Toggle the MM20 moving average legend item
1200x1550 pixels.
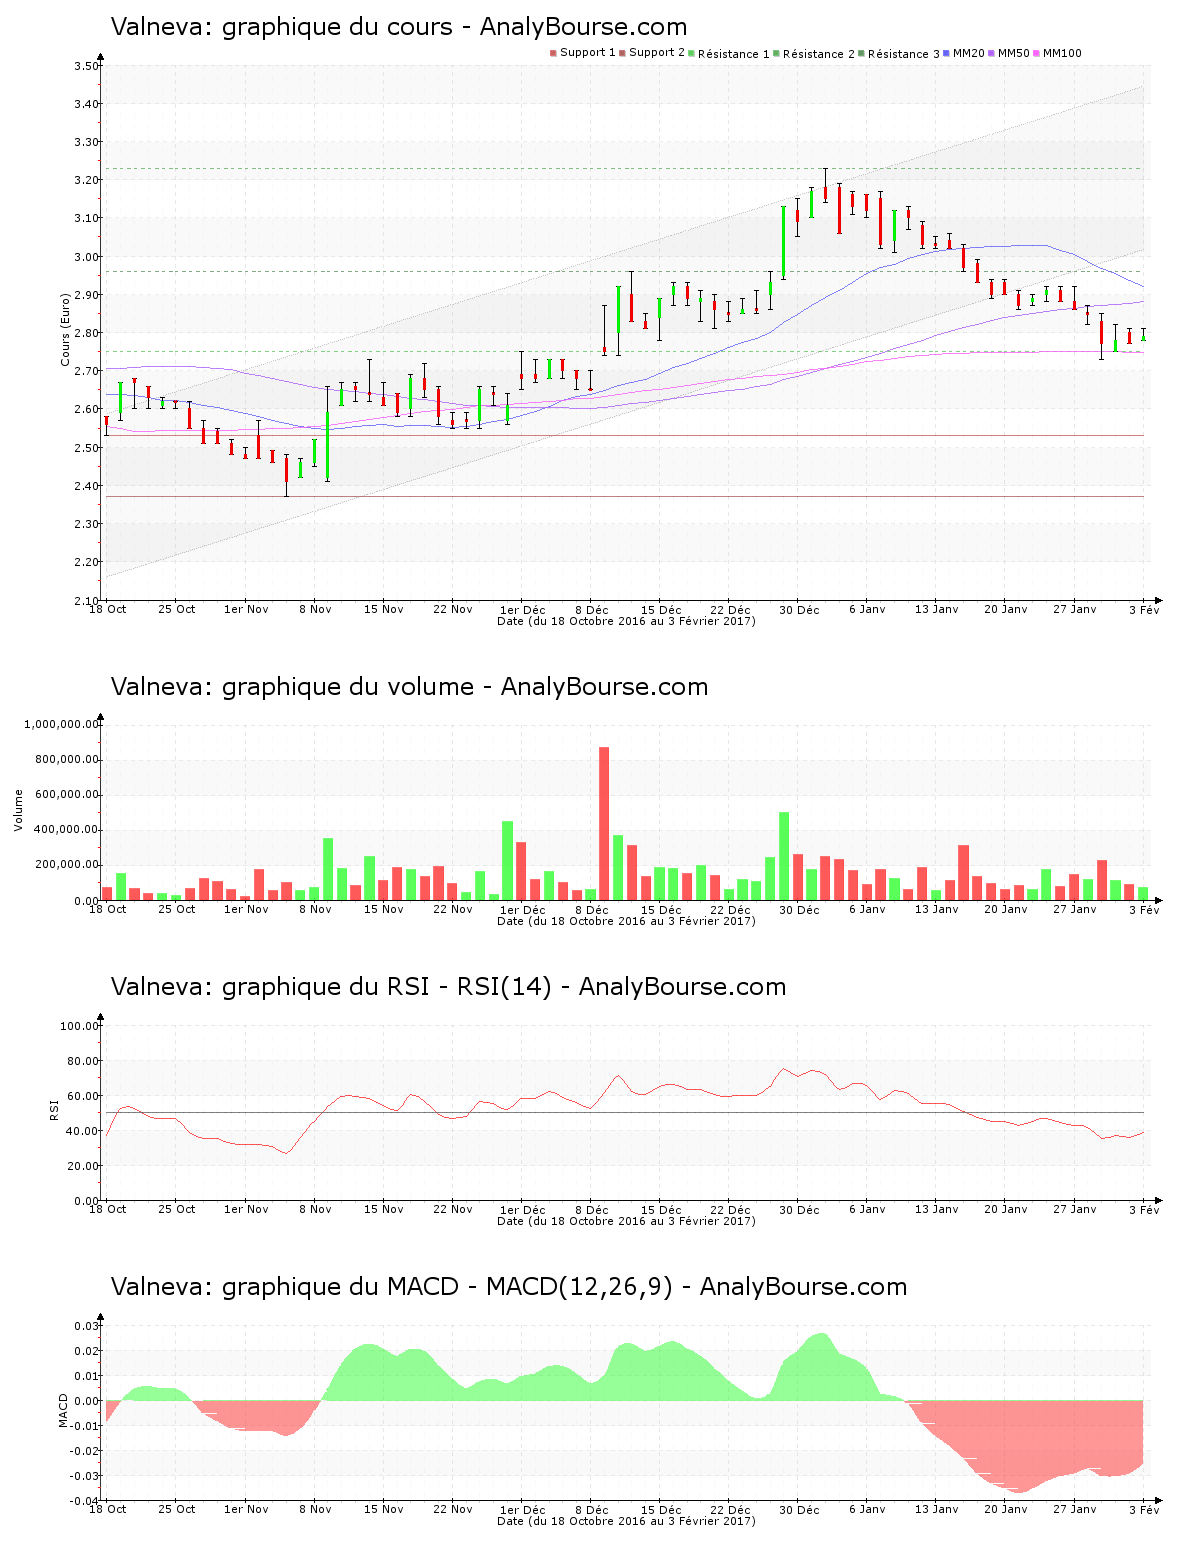[964, 53]
